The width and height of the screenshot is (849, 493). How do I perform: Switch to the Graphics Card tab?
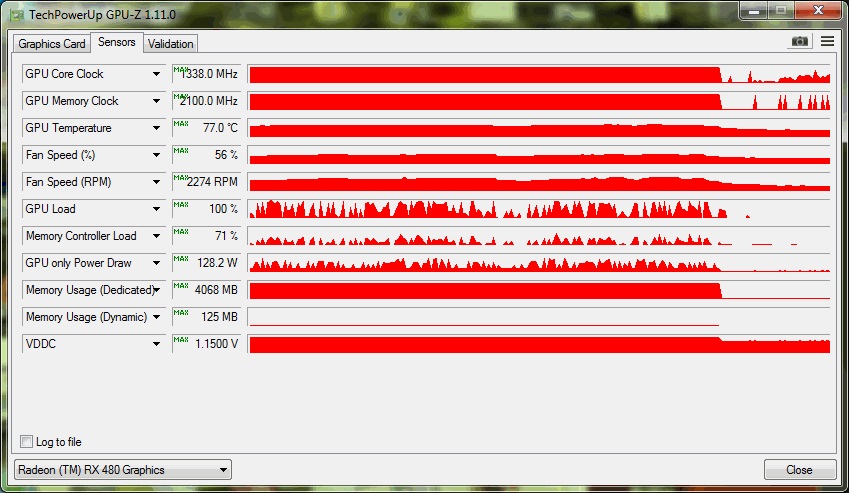point(52,44)
